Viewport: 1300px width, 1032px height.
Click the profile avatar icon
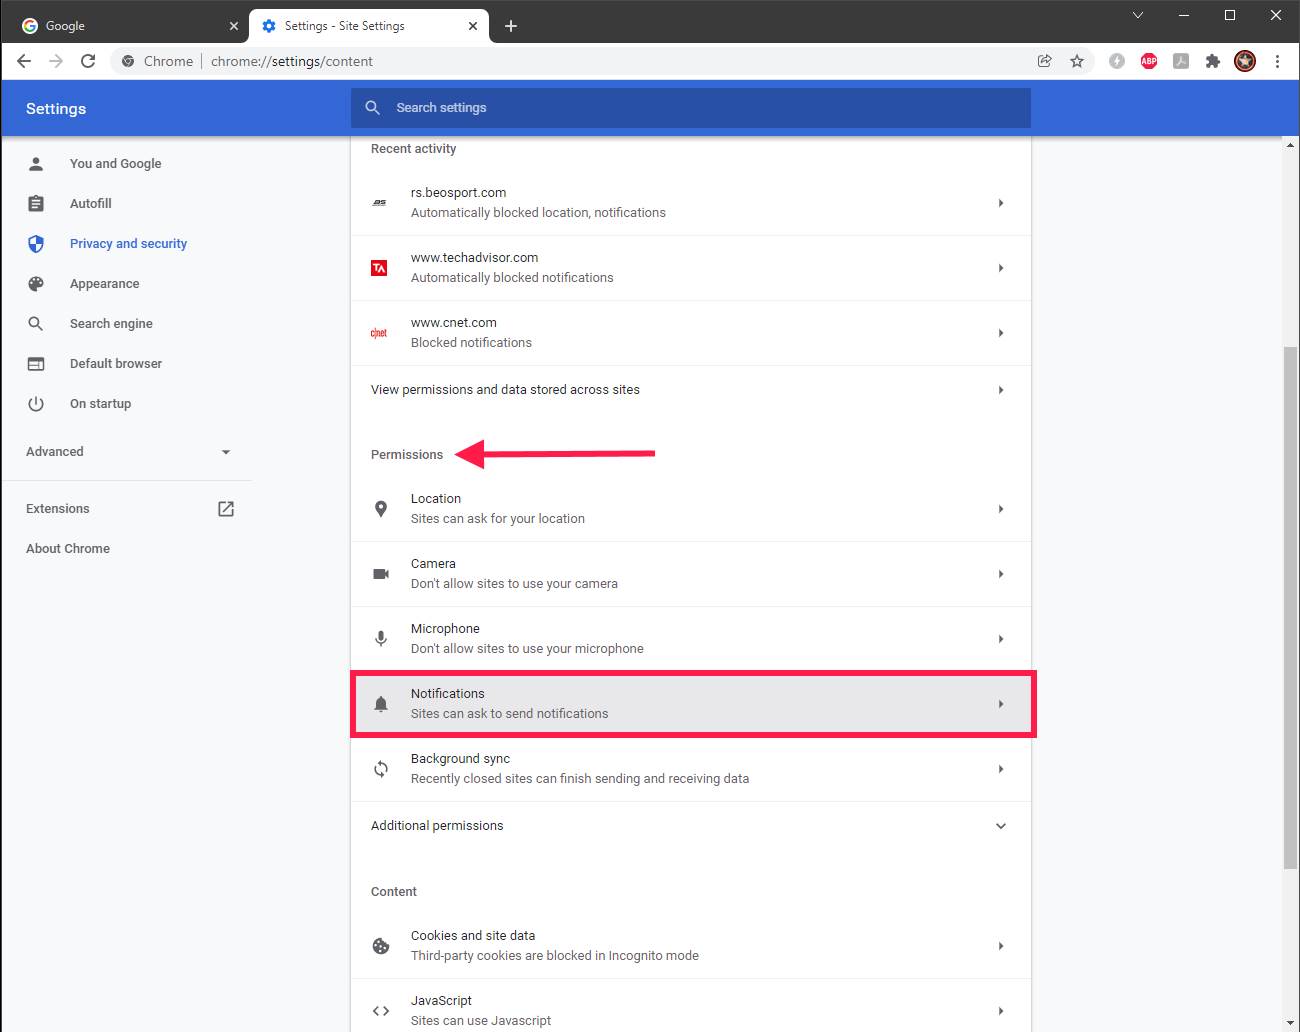point(1245,61)
